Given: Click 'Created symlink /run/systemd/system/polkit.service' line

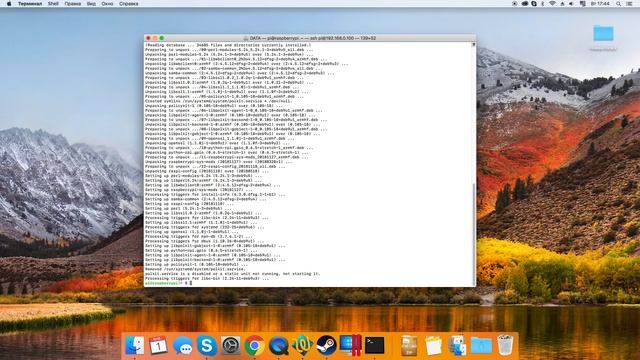Looking at the screenshot, I should point(219,101).
